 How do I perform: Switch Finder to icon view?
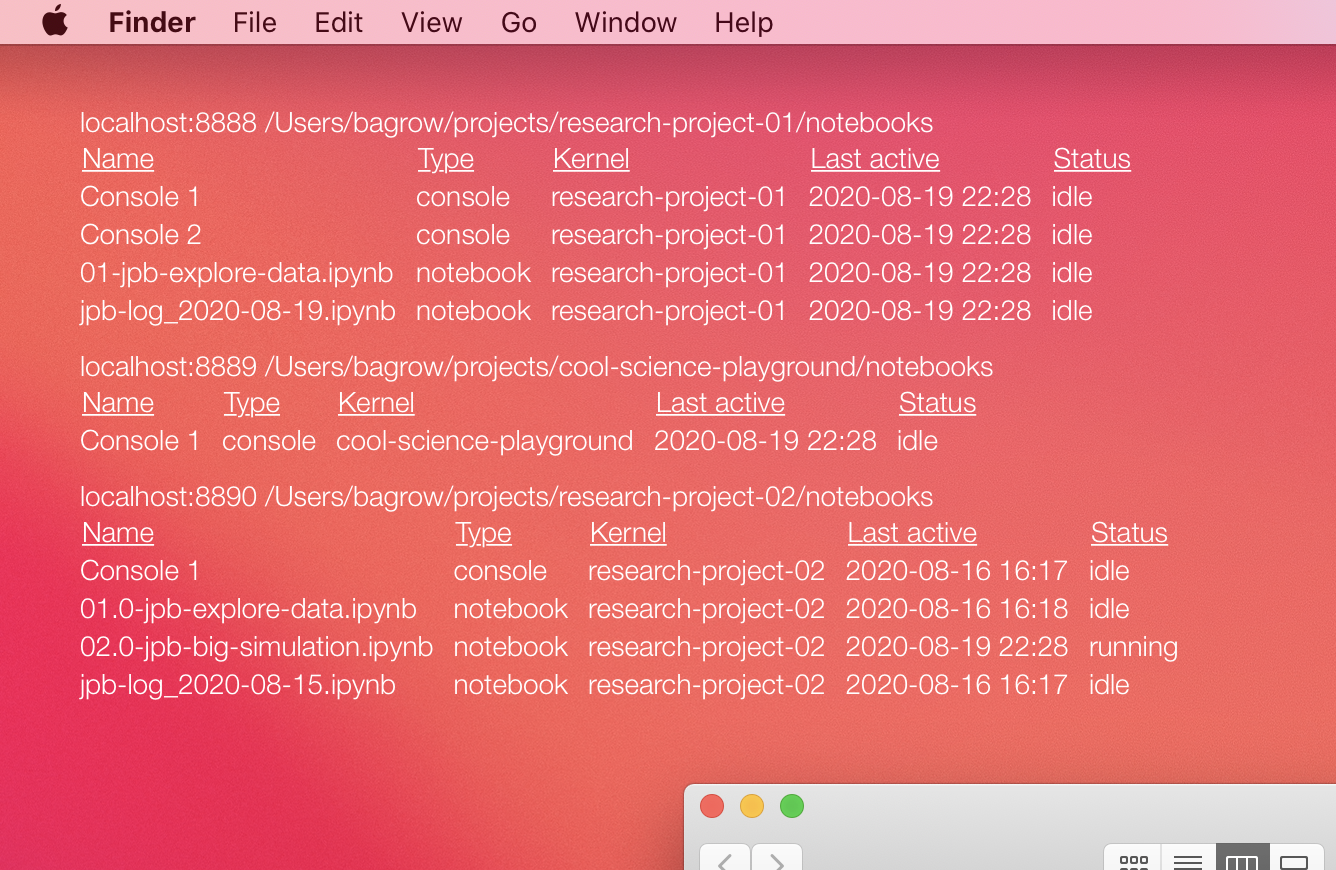(1133, 860)
